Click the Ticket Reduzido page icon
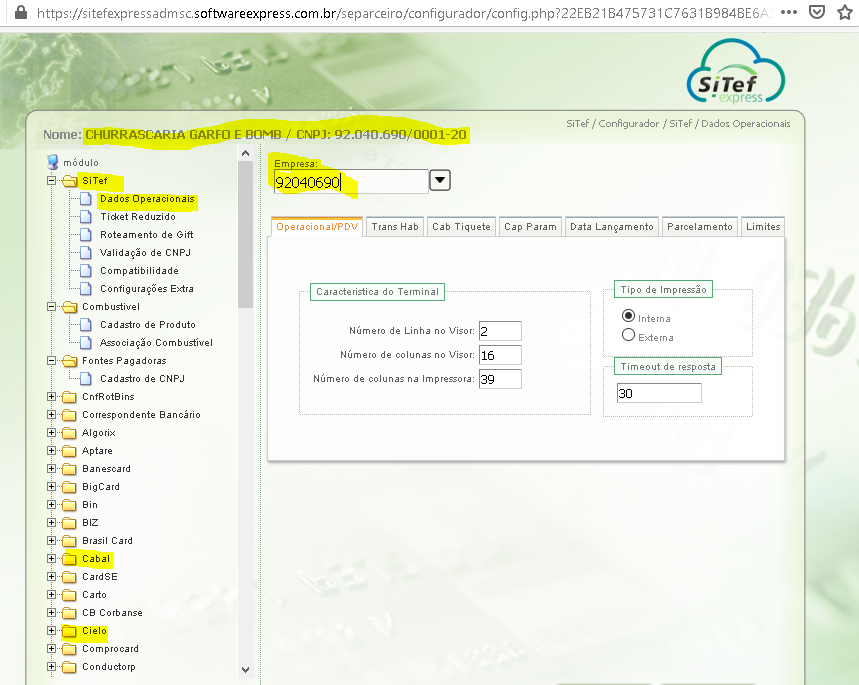 click(86, 216)
